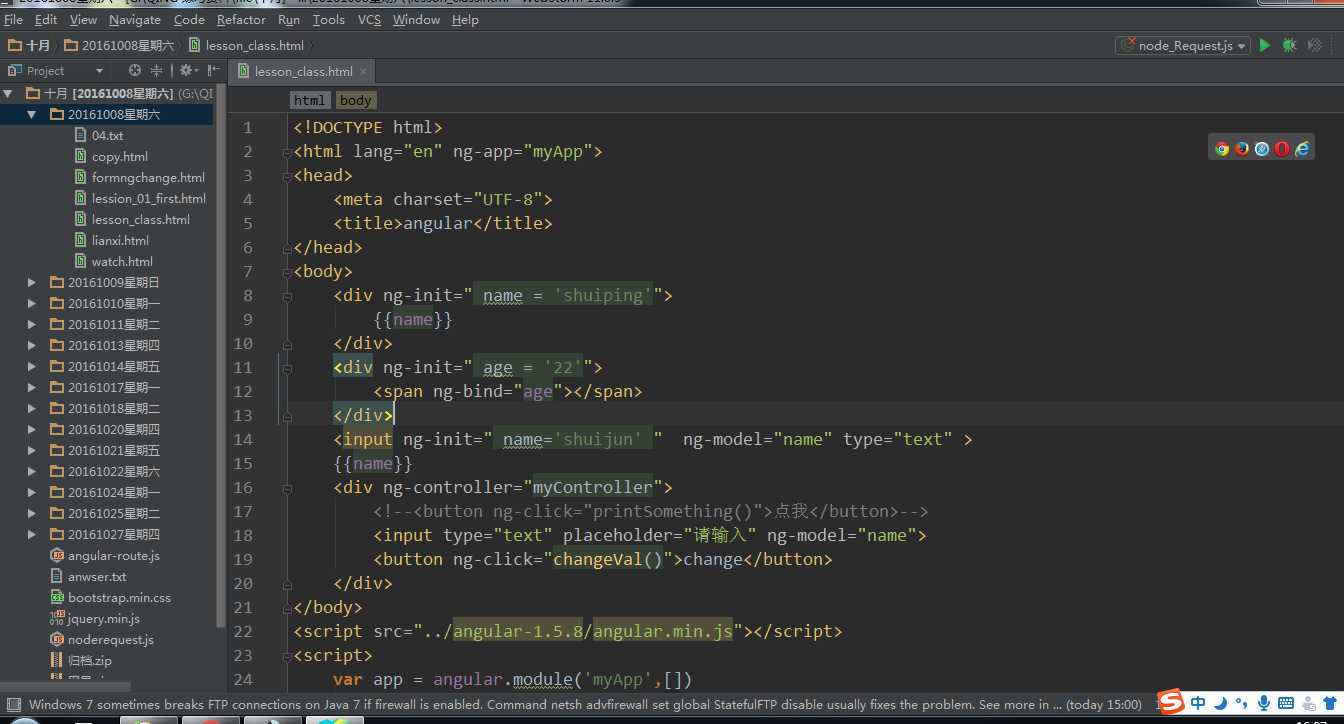Open preview in Opera browser
This screenshot has height=724, width=1344.
[x=1282, y=149]
